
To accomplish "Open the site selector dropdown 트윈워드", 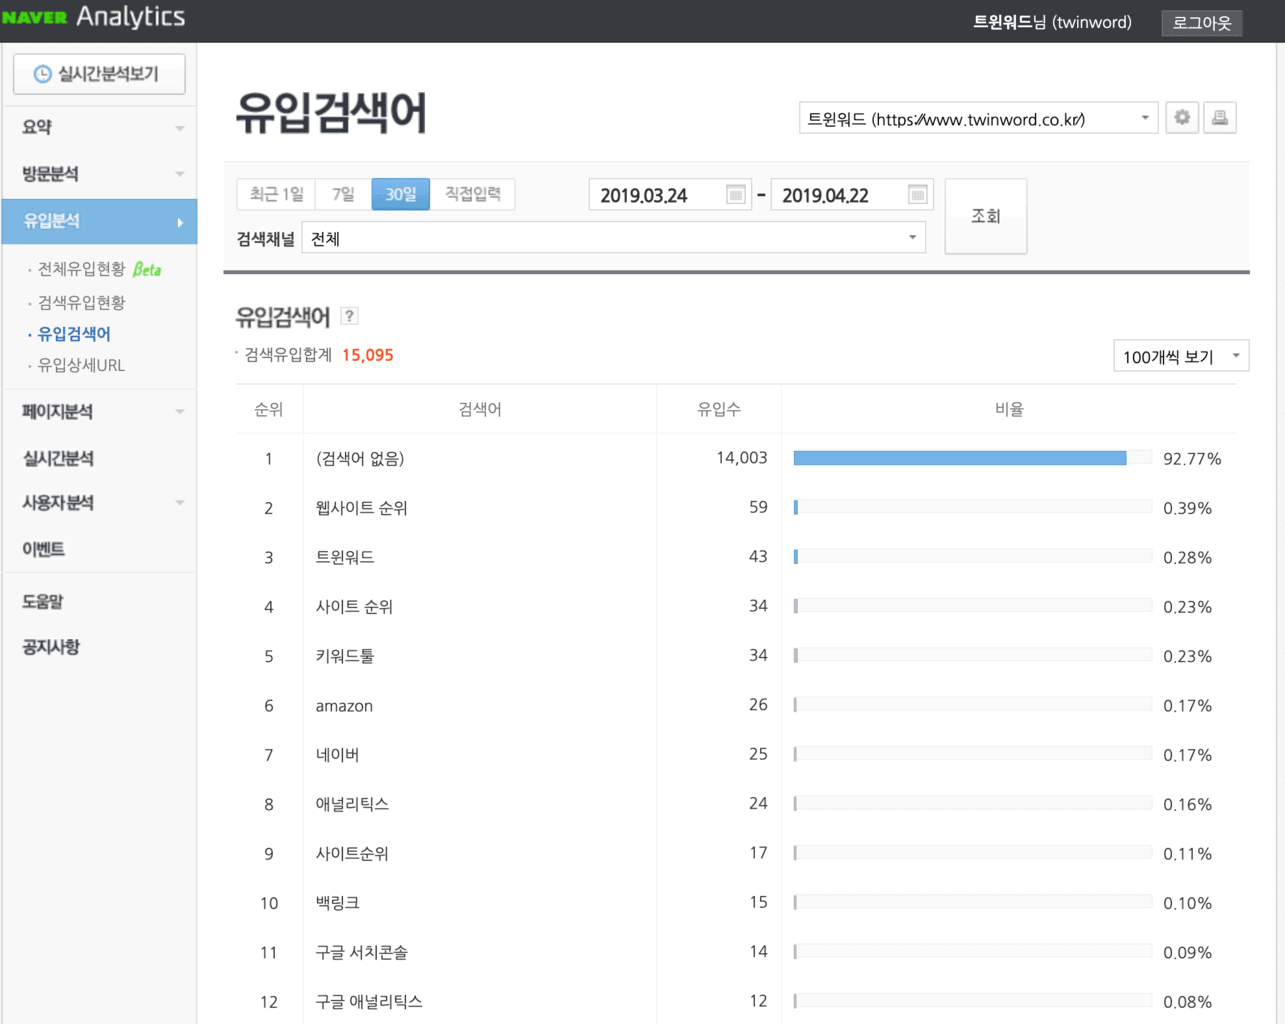I will pyautogui.click(x=978, y=118).
